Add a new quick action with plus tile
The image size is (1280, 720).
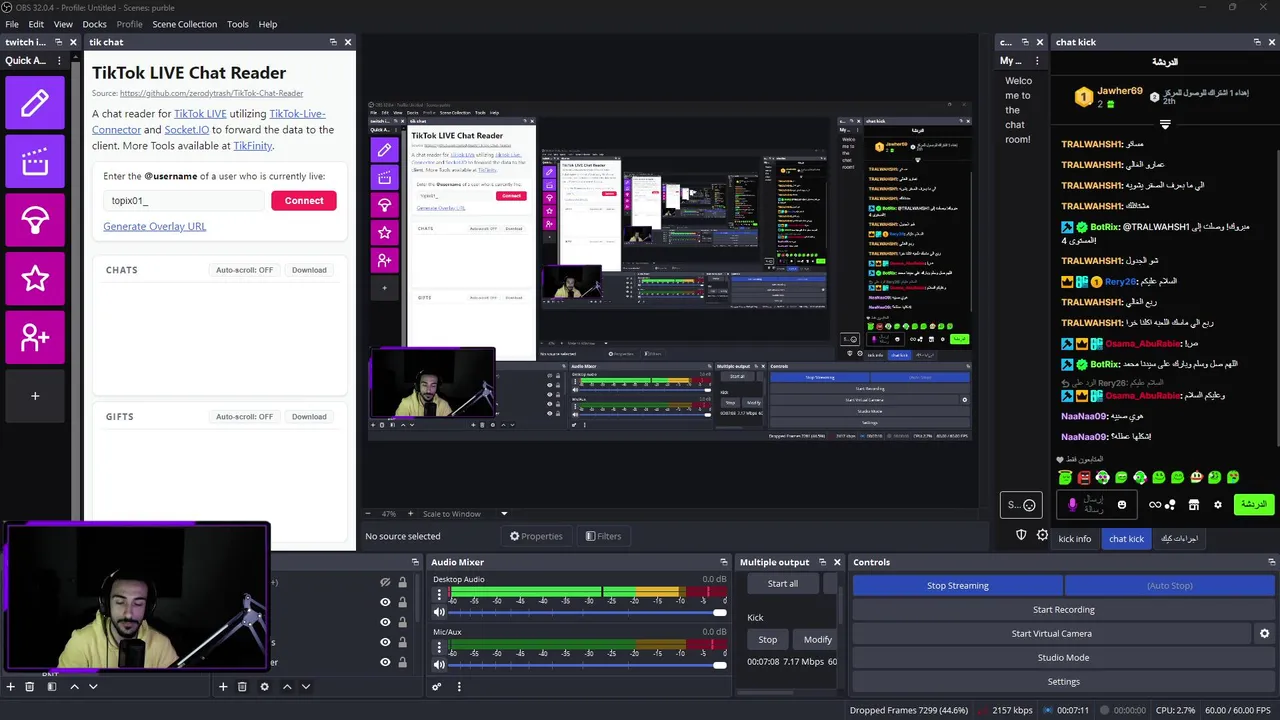[35, 396]
